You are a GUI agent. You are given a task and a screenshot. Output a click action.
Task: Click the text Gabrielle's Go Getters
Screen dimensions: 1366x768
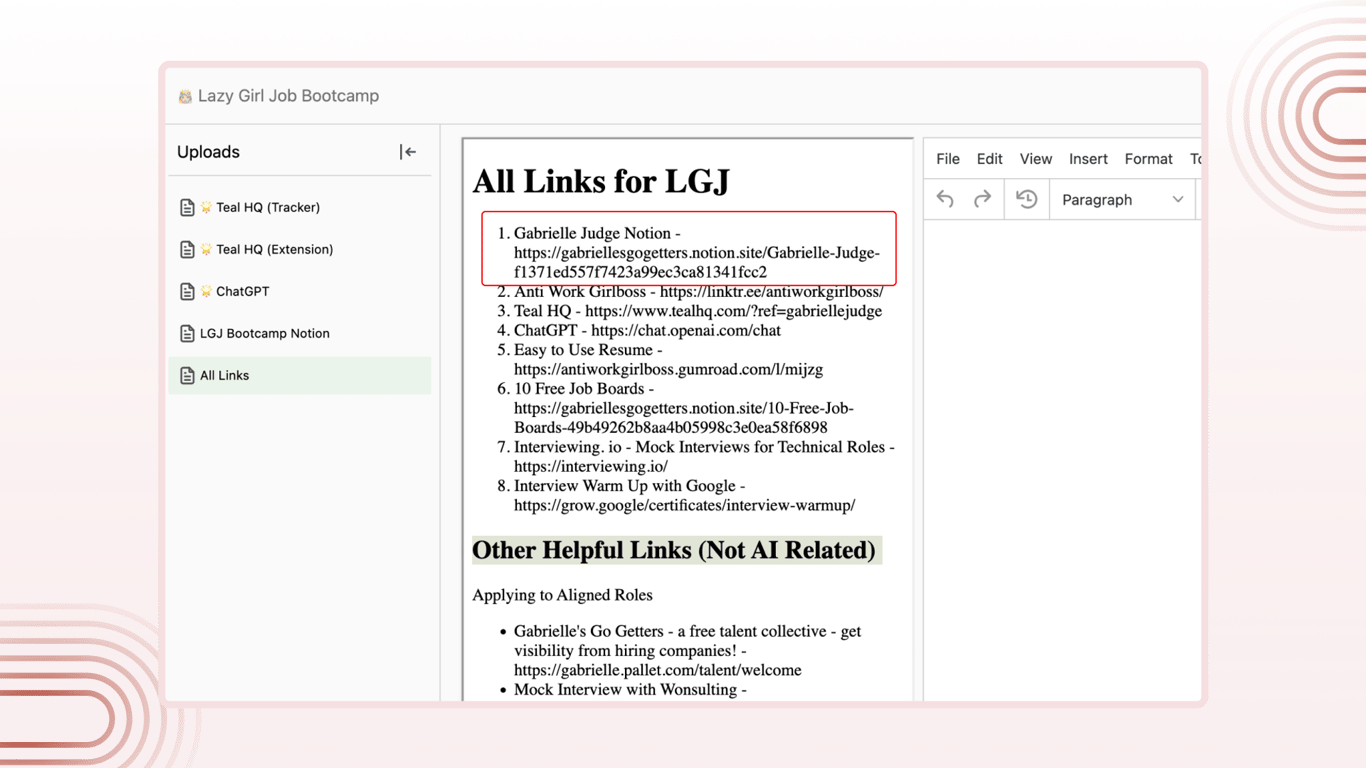tap(589, 631)
